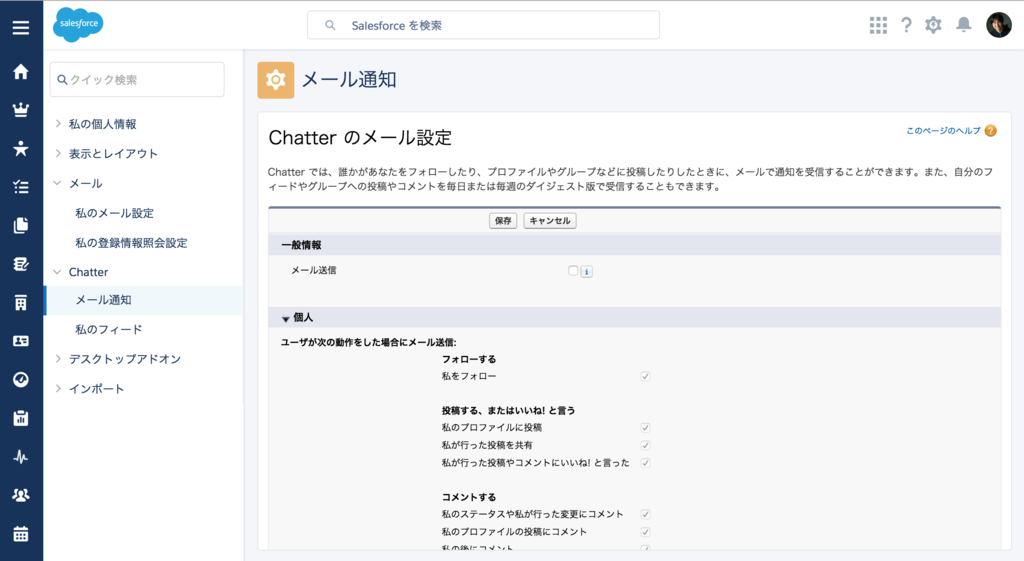Click the キャンセル button
1024x561 pixels.
[550, 221]
